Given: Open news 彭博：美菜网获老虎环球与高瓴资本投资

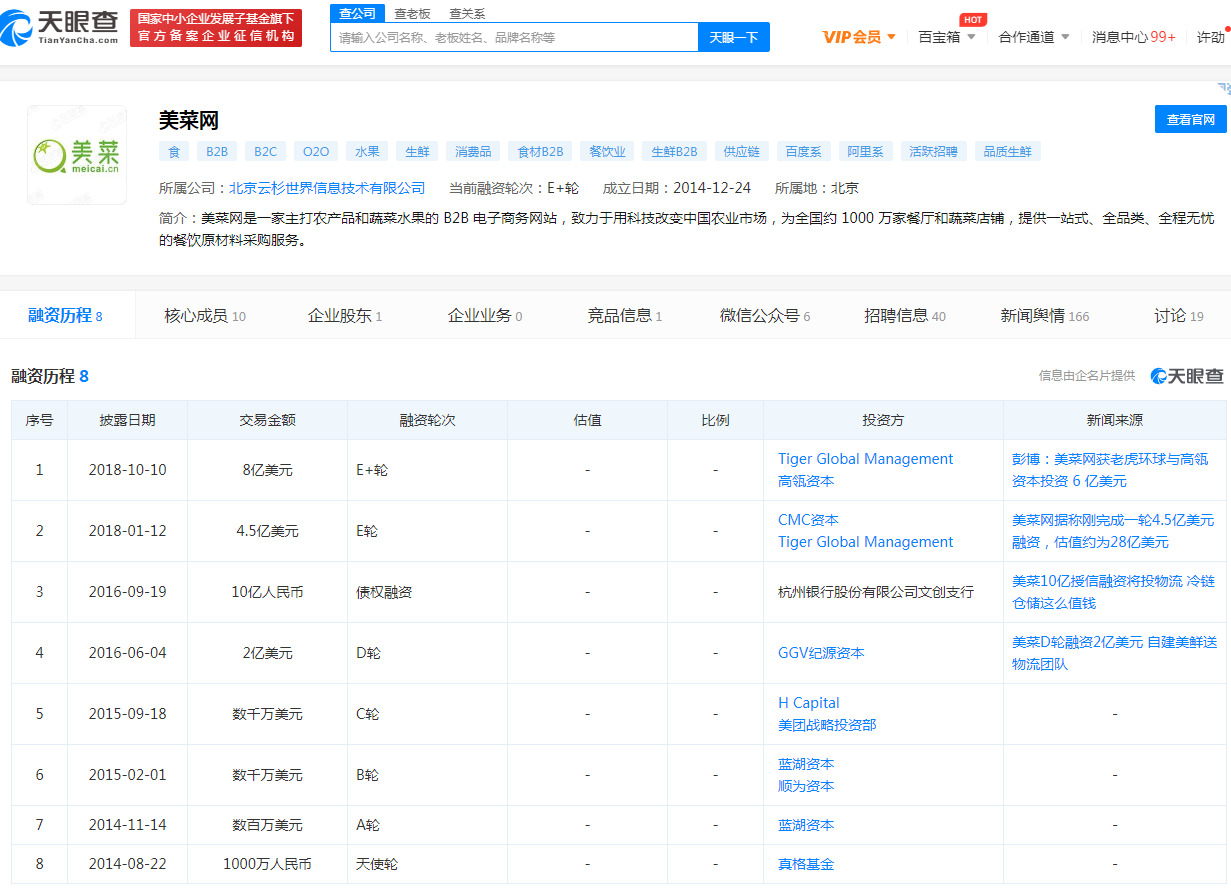Looking at the screenshot, I should click(x=1110, y=470).
